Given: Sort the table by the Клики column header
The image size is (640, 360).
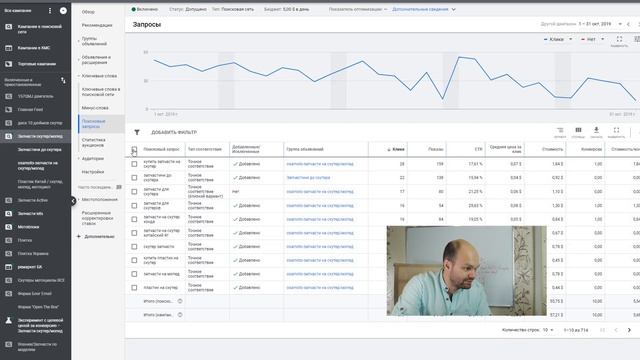Looking at the screenshot, I should click(x=396, y=149).
